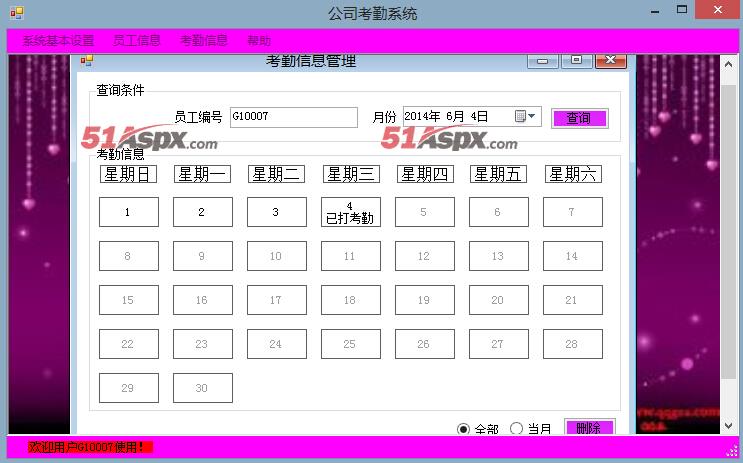Click the 星期日 header label
743x463 pixels.
pyautogui.click(x=128, y=174)
